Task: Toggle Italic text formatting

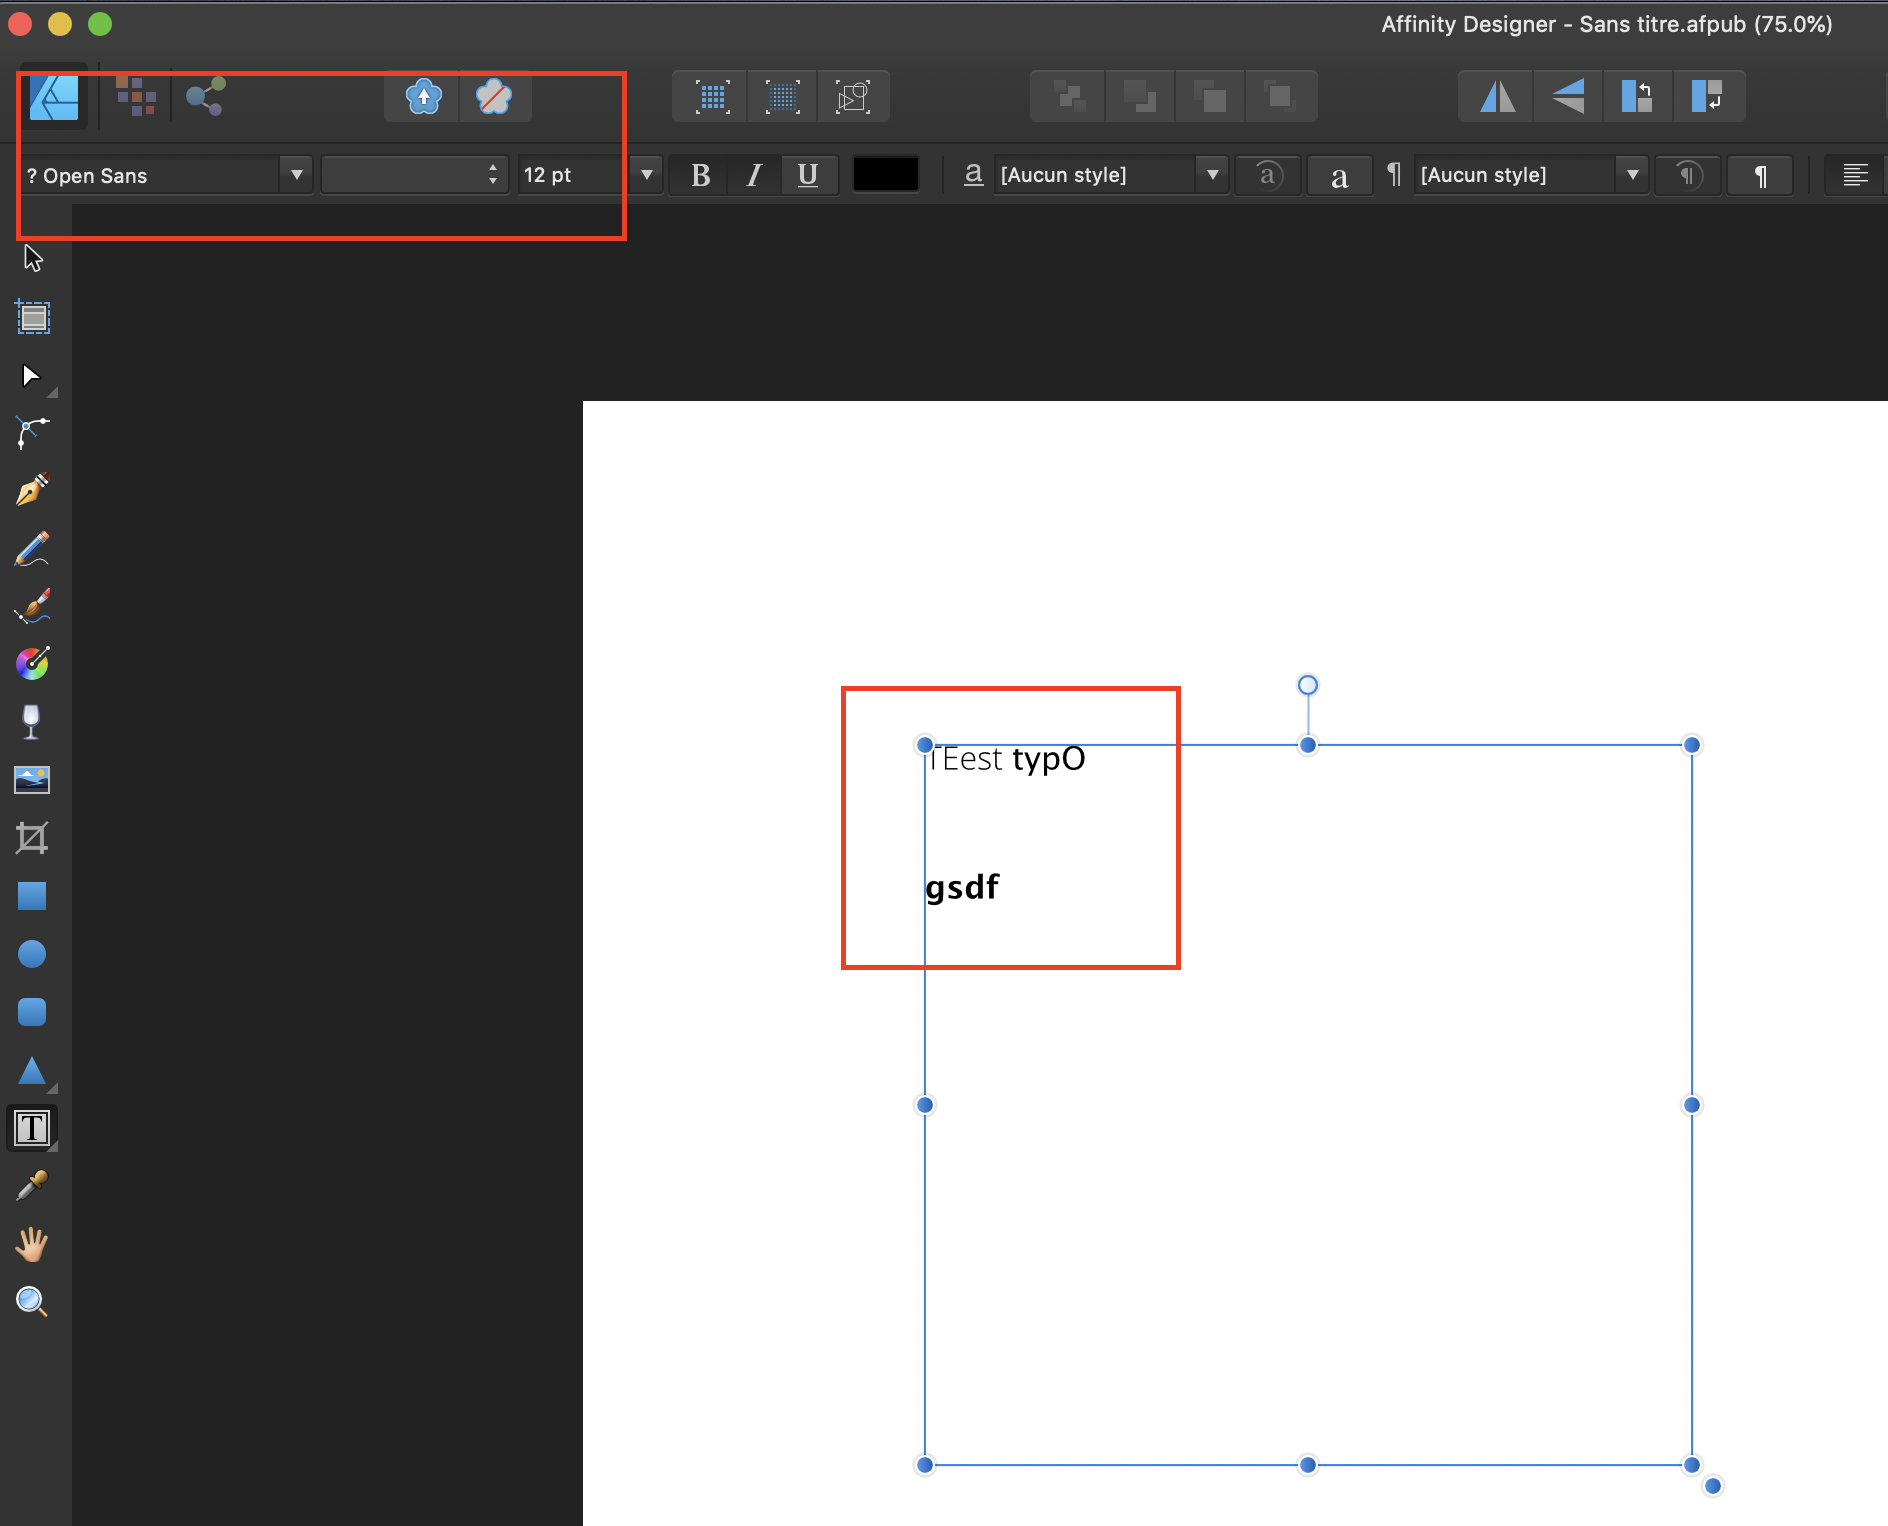Action: pos(754,175)
